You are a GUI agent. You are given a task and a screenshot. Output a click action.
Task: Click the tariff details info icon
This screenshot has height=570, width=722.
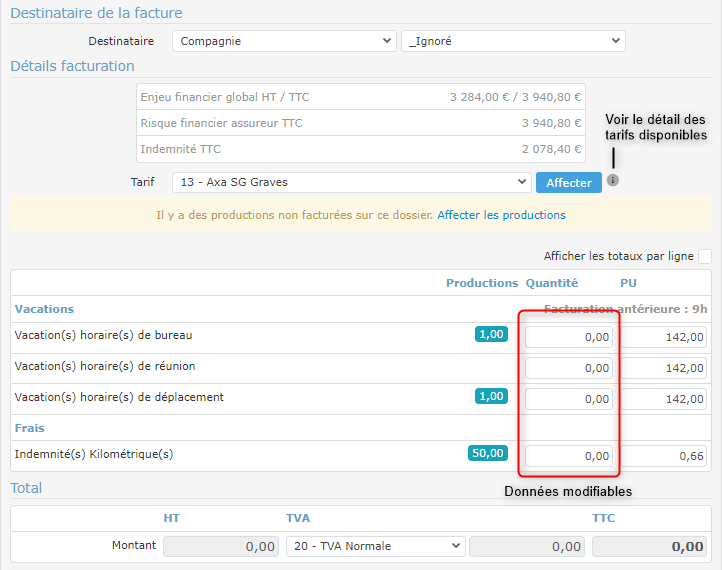pos(613,181)
